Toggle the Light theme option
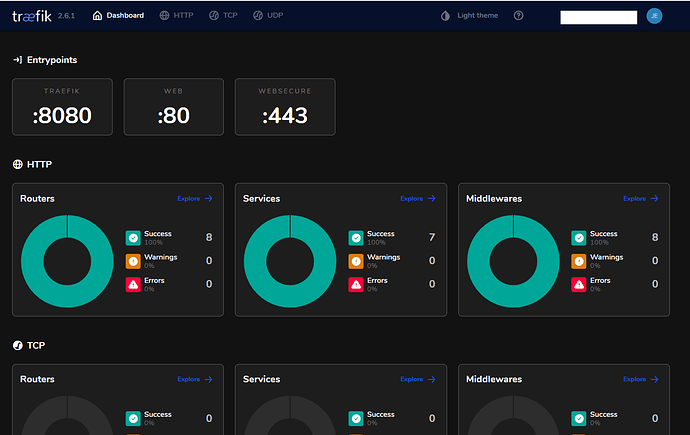 point(477,15)
